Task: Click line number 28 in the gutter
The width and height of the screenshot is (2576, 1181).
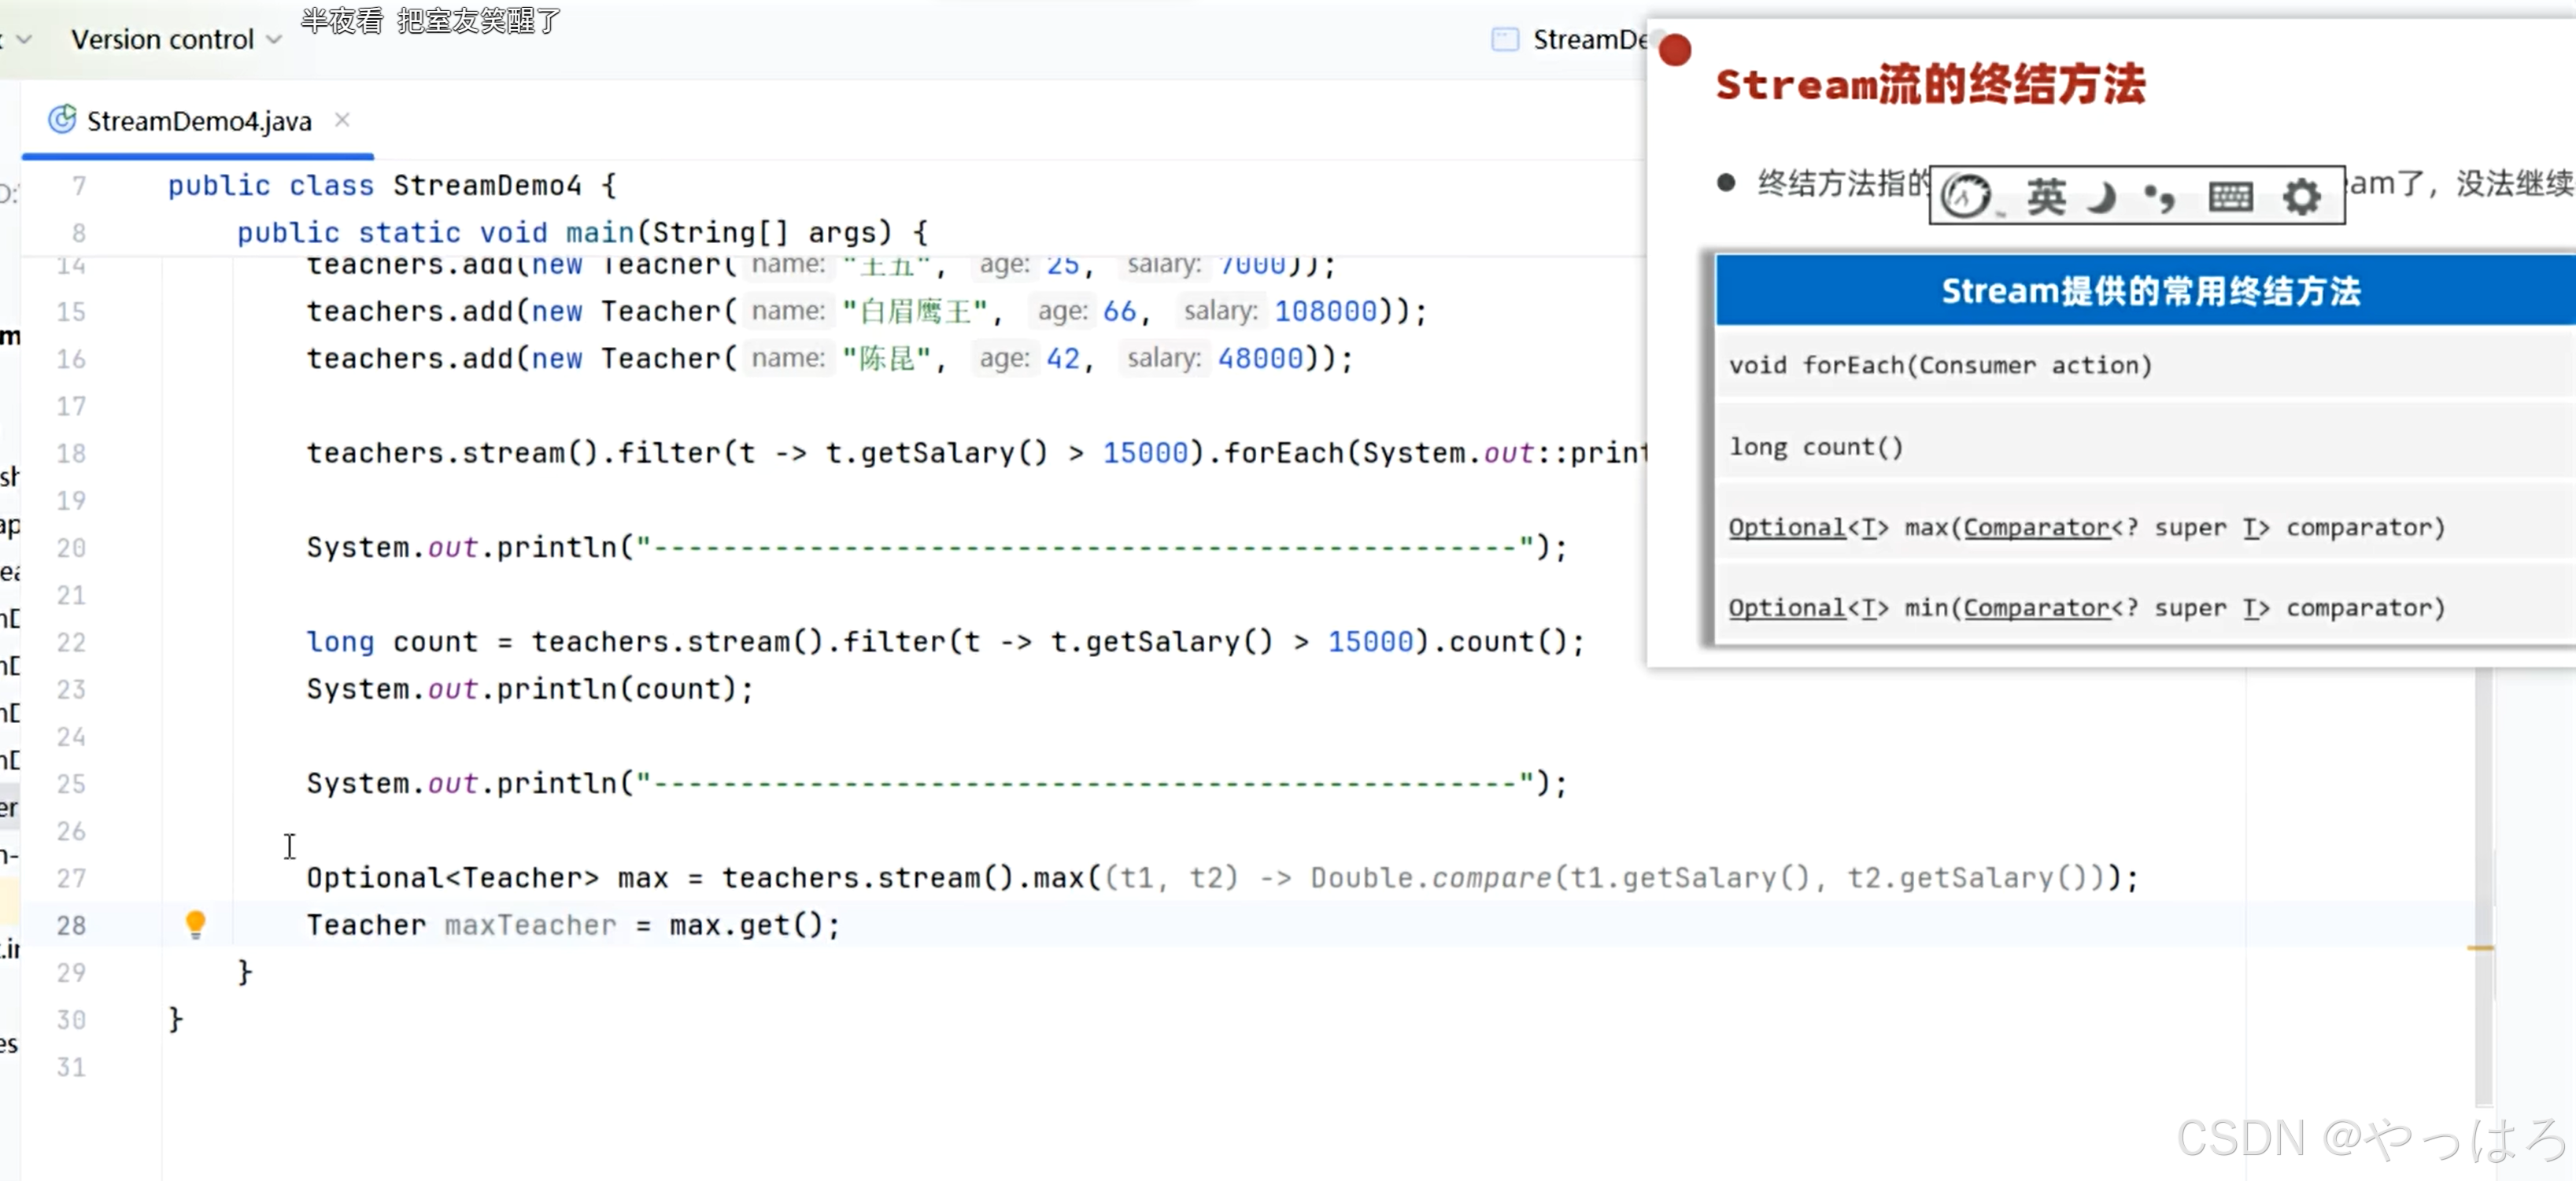Action: (70, 925)
